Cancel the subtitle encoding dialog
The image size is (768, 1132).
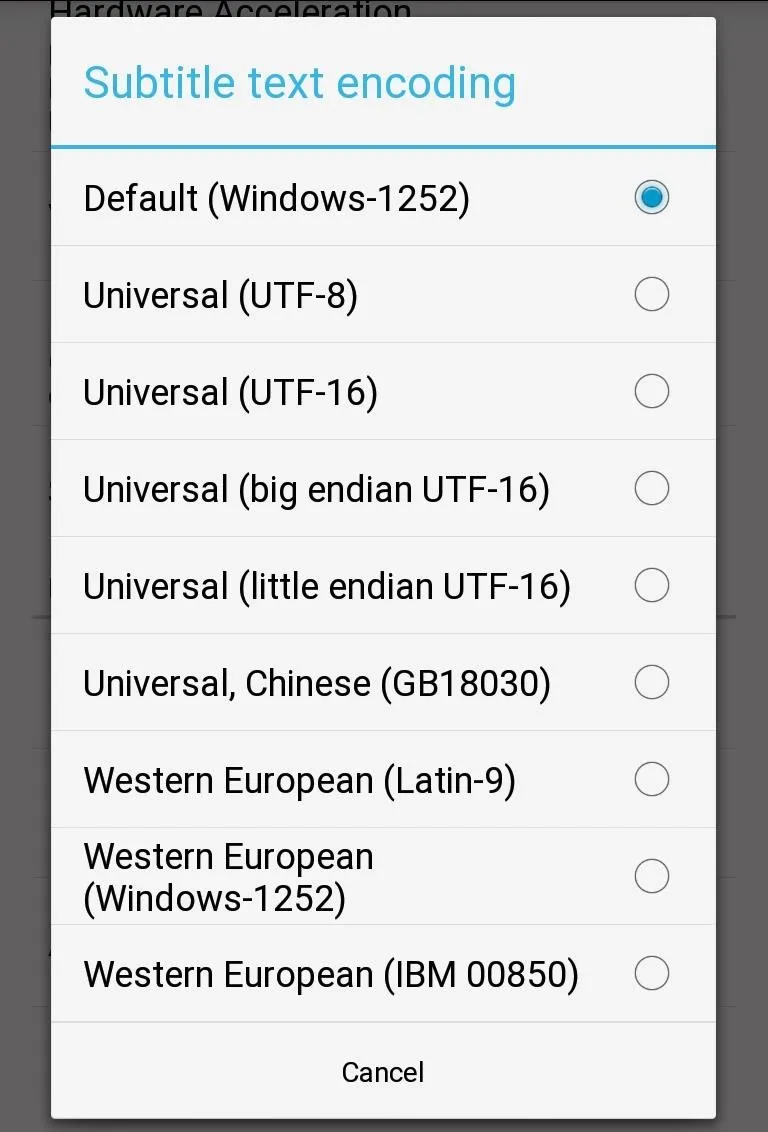(x=383, y=1072)
